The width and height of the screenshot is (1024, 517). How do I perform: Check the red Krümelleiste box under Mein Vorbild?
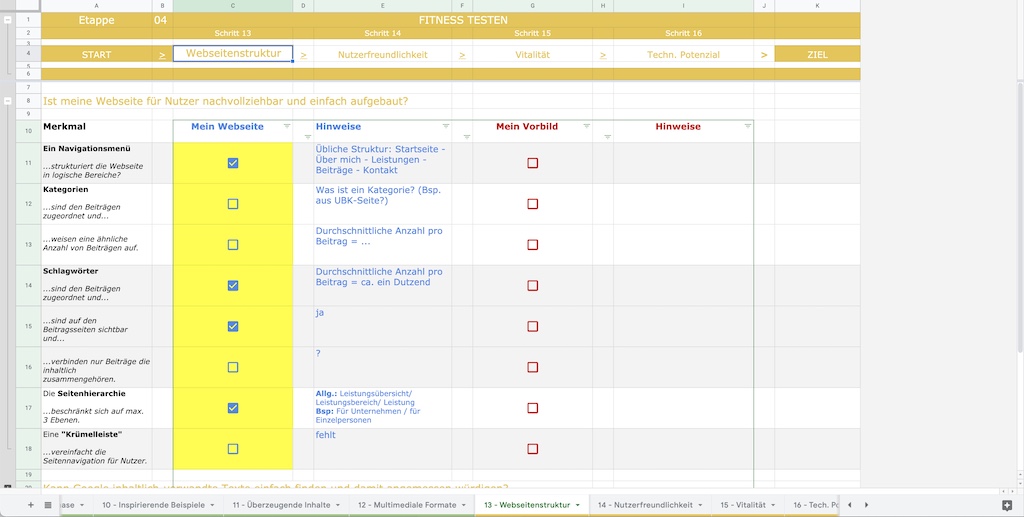[x=532, y=448]
